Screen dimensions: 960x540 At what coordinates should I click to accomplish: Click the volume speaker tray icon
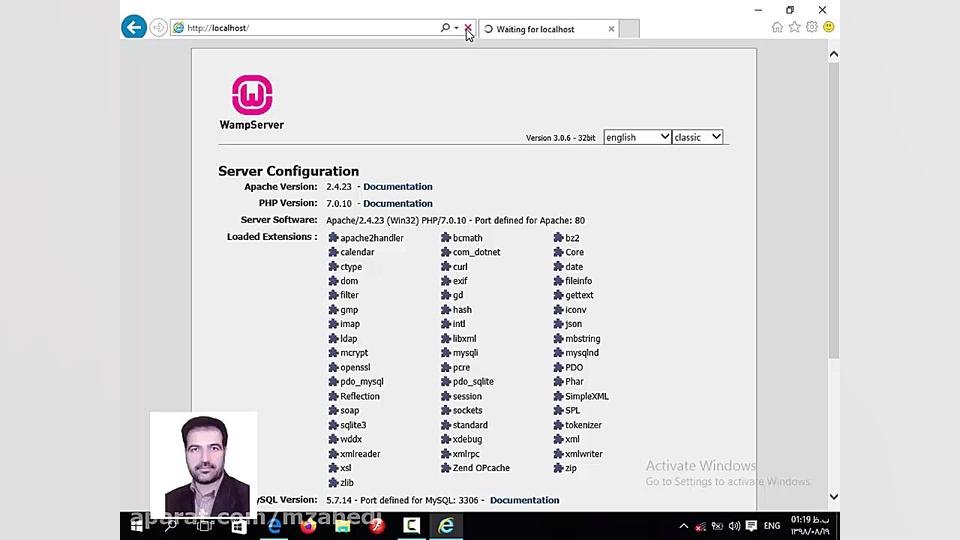point(734,526)
